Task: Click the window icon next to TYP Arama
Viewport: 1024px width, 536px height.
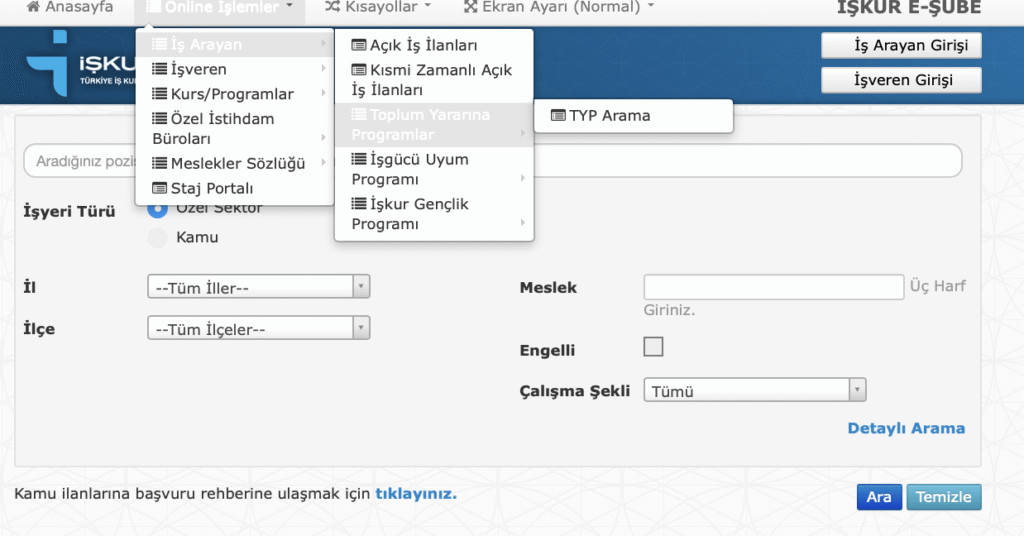Action: 558,116
